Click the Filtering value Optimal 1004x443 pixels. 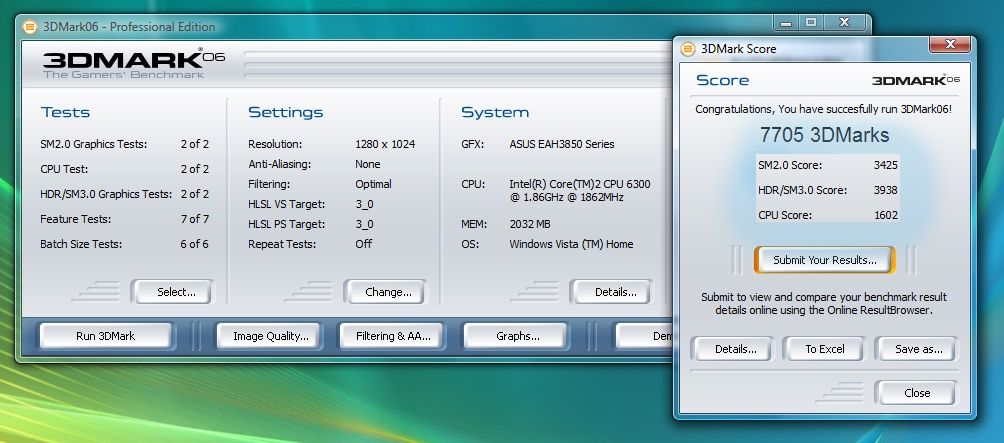pos(373,184)
